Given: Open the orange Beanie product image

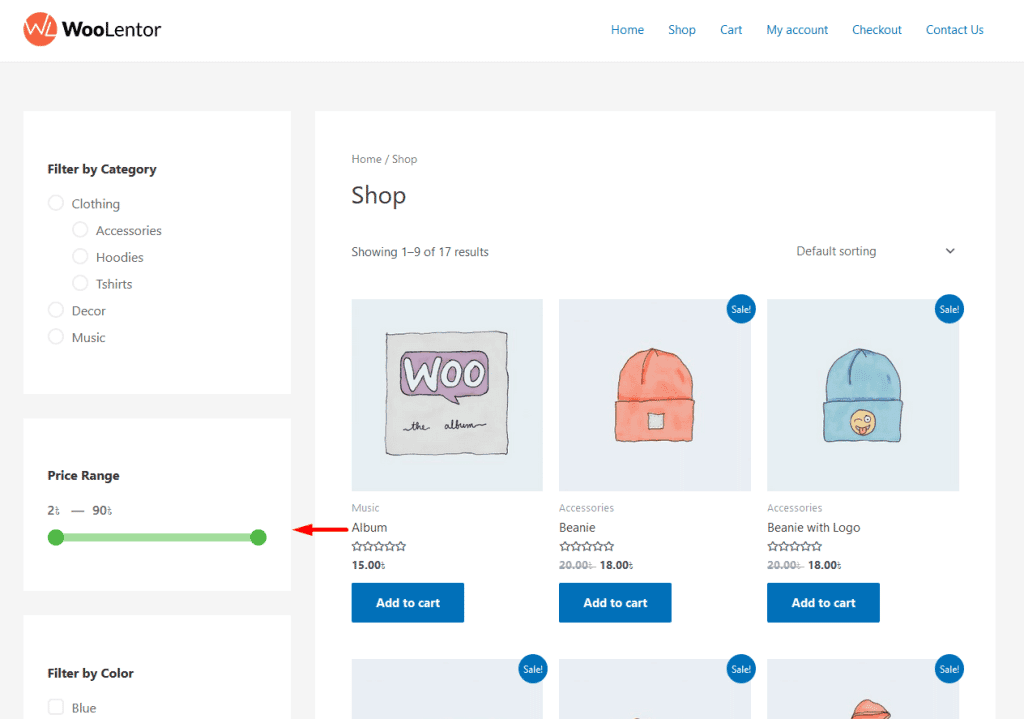Looking at the screenshot, I should 655,395.
